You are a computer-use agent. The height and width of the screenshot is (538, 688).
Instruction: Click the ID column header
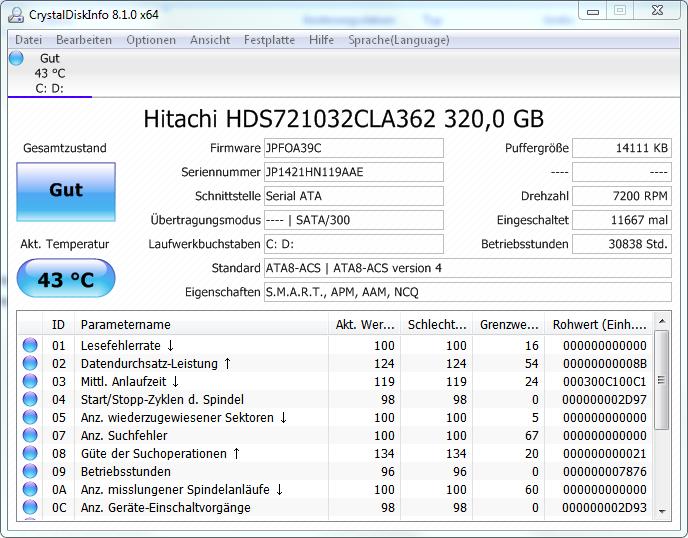pyautogui.click(x=58, y=324)
